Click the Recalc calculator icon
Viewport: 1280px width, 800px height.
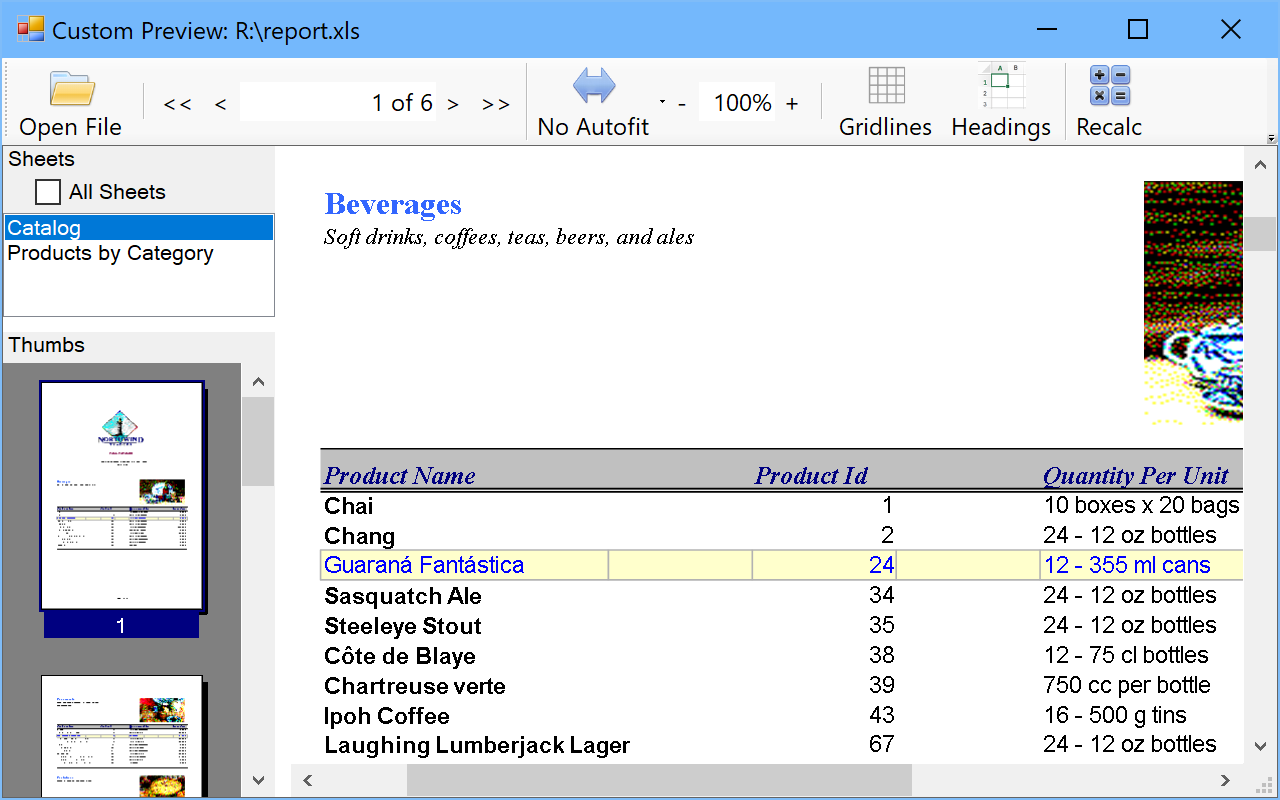point(1109,86)
